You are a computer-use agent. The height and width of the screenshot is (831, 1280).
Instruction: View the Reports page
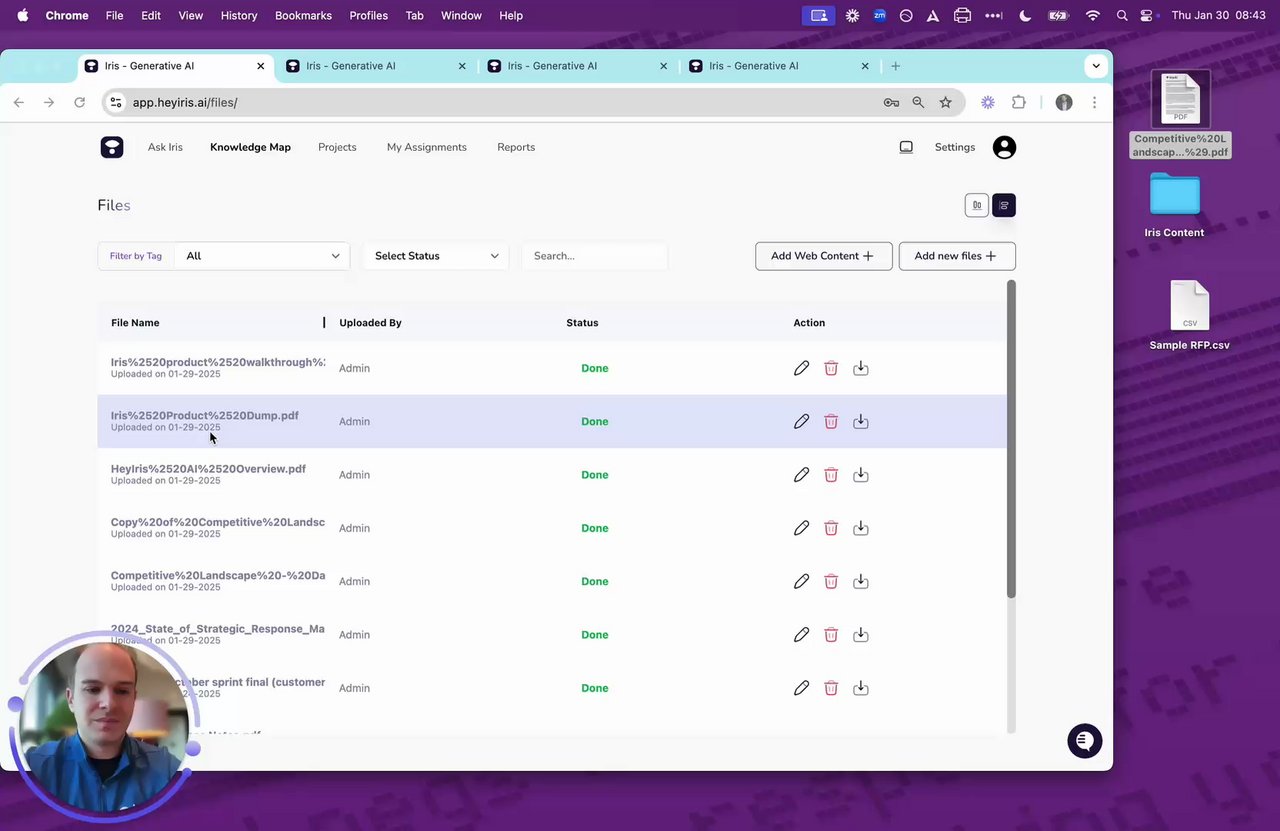click(x=516, y=147)
